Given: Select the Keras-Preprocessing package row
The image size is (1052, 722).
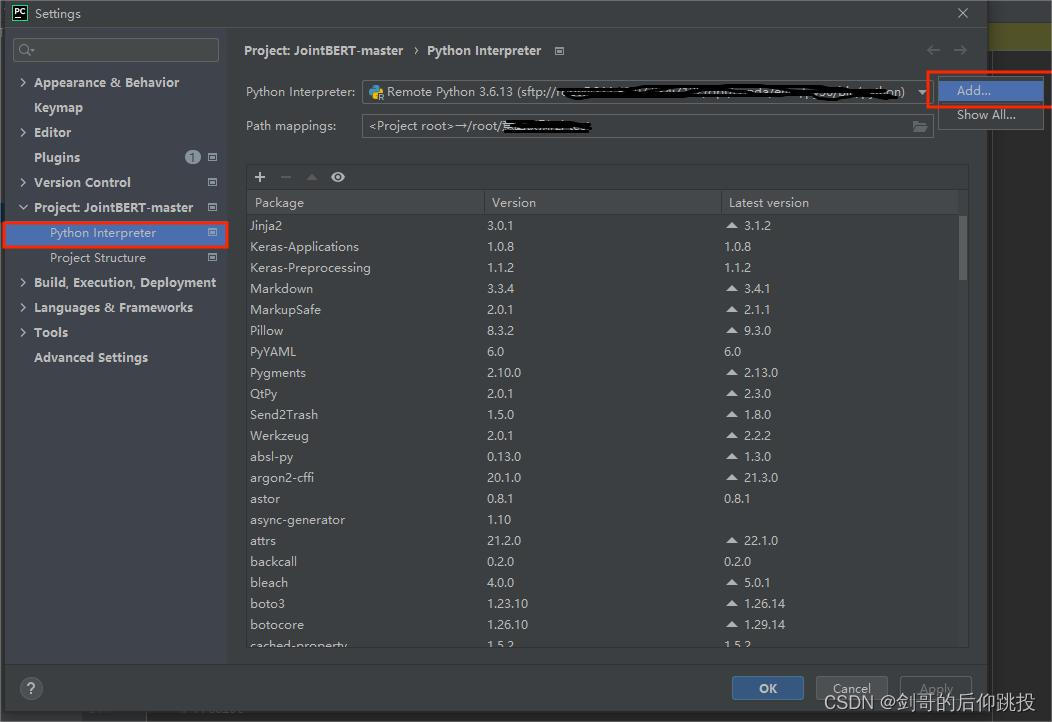Looking at the screenshot, I should point(602,268).
